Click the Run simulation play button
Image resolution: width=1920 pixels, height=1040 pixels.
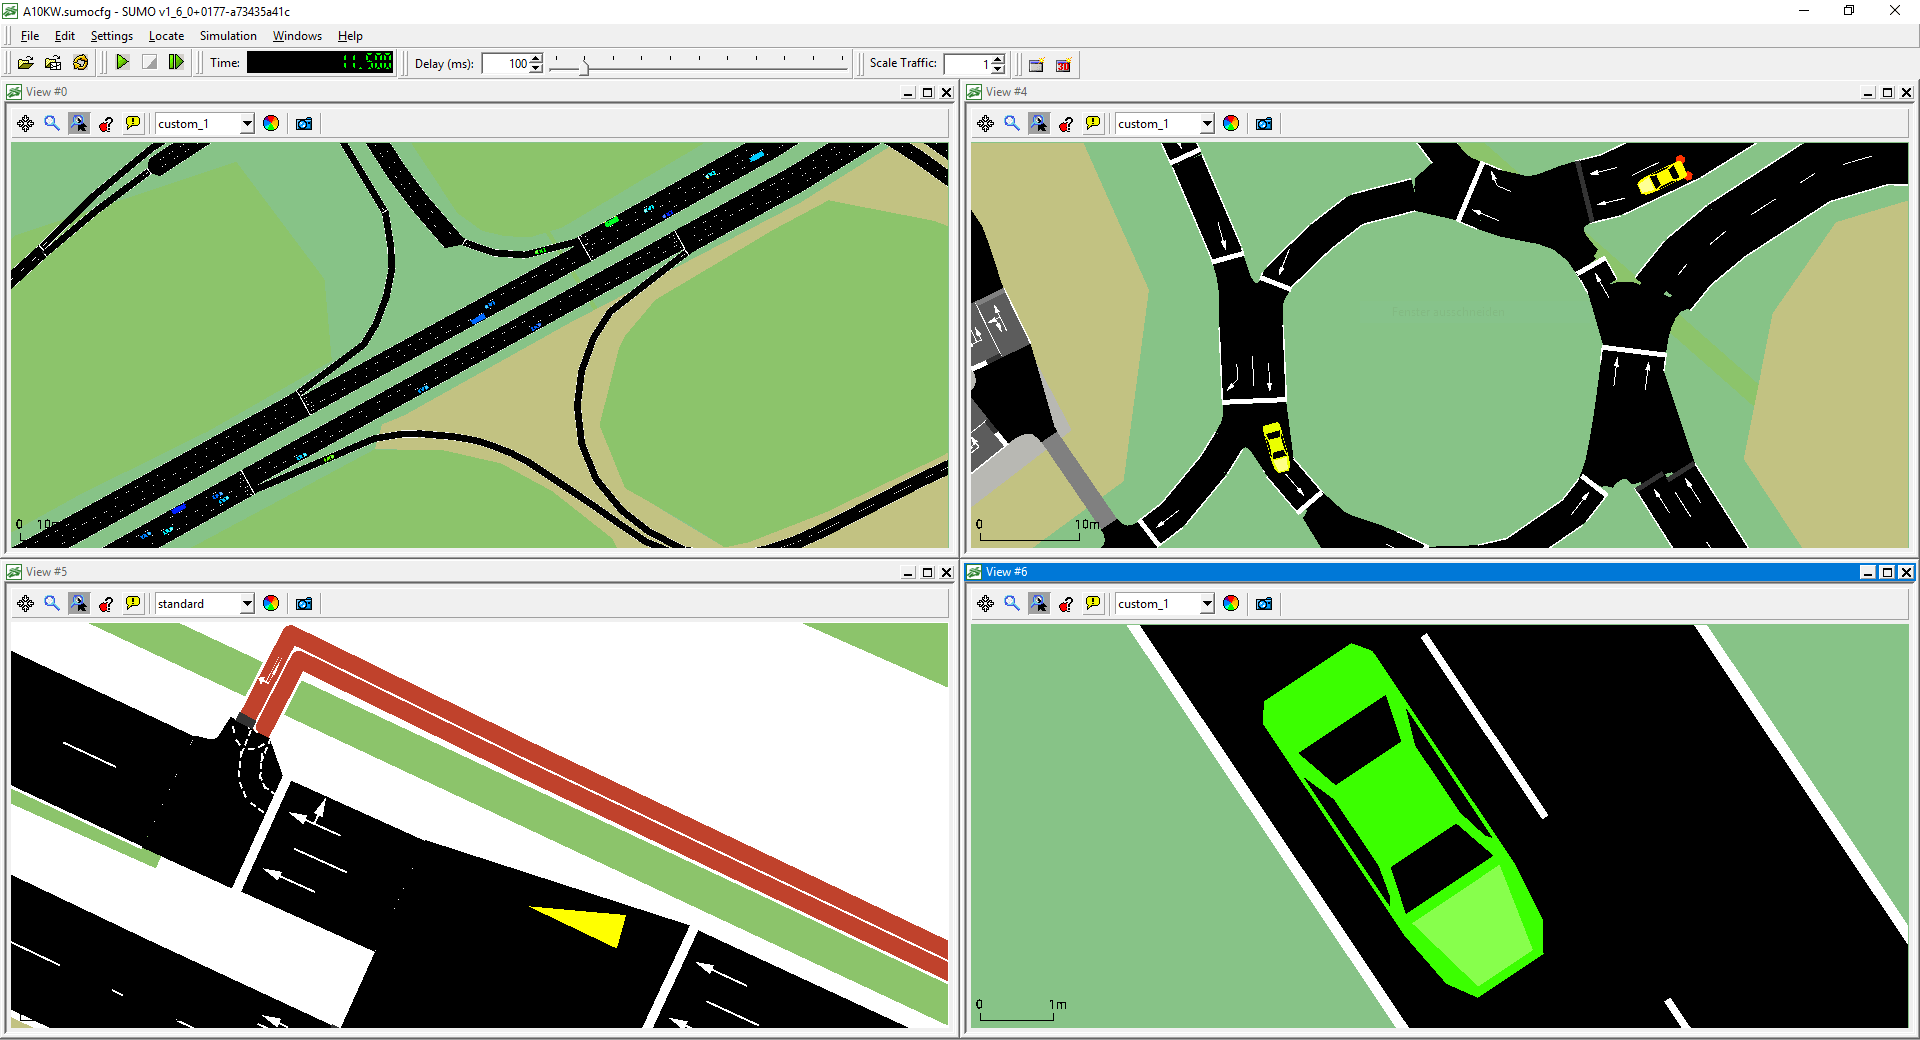pos(122,63)
